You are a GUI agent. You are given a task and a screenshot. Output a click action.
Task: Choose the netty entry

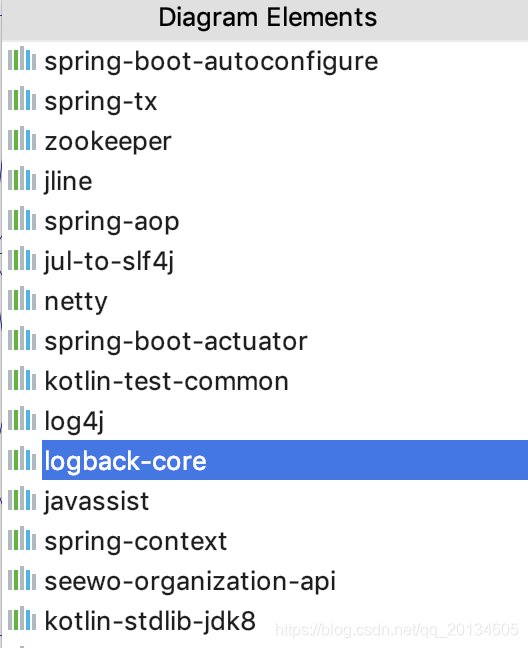pyautogui.click(x=265, y=301)
